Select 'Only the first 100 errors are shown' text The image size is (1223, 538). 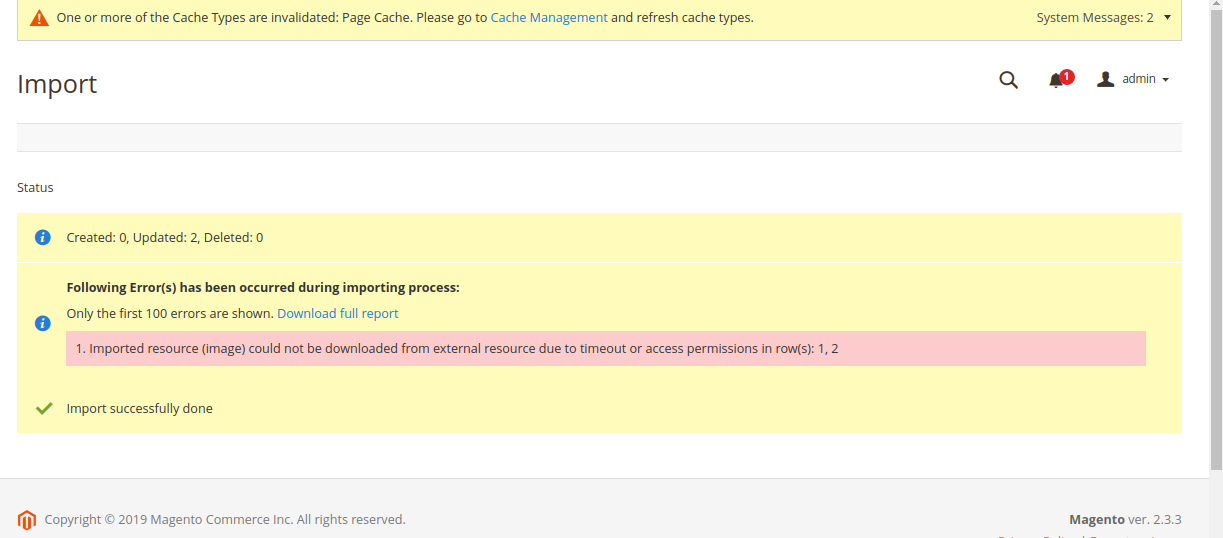170,313
